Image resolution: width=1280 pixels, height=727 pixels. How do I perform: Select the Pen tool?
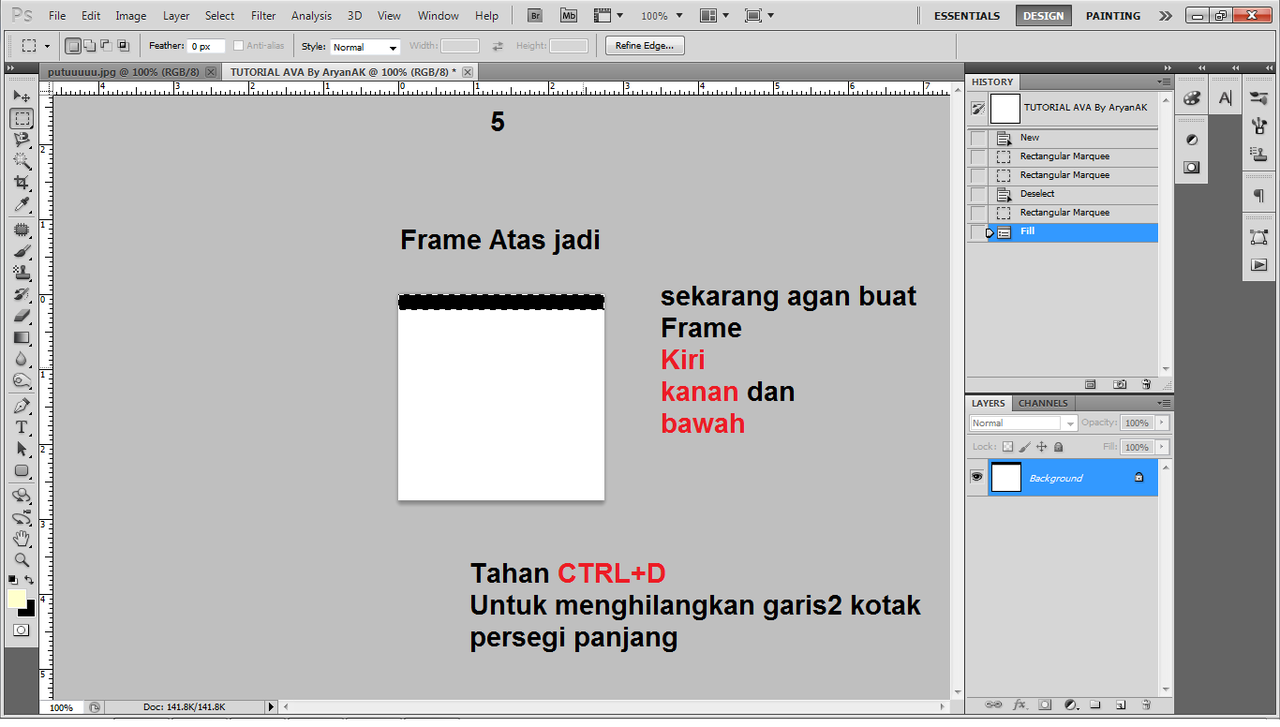(x=21, y=406)
